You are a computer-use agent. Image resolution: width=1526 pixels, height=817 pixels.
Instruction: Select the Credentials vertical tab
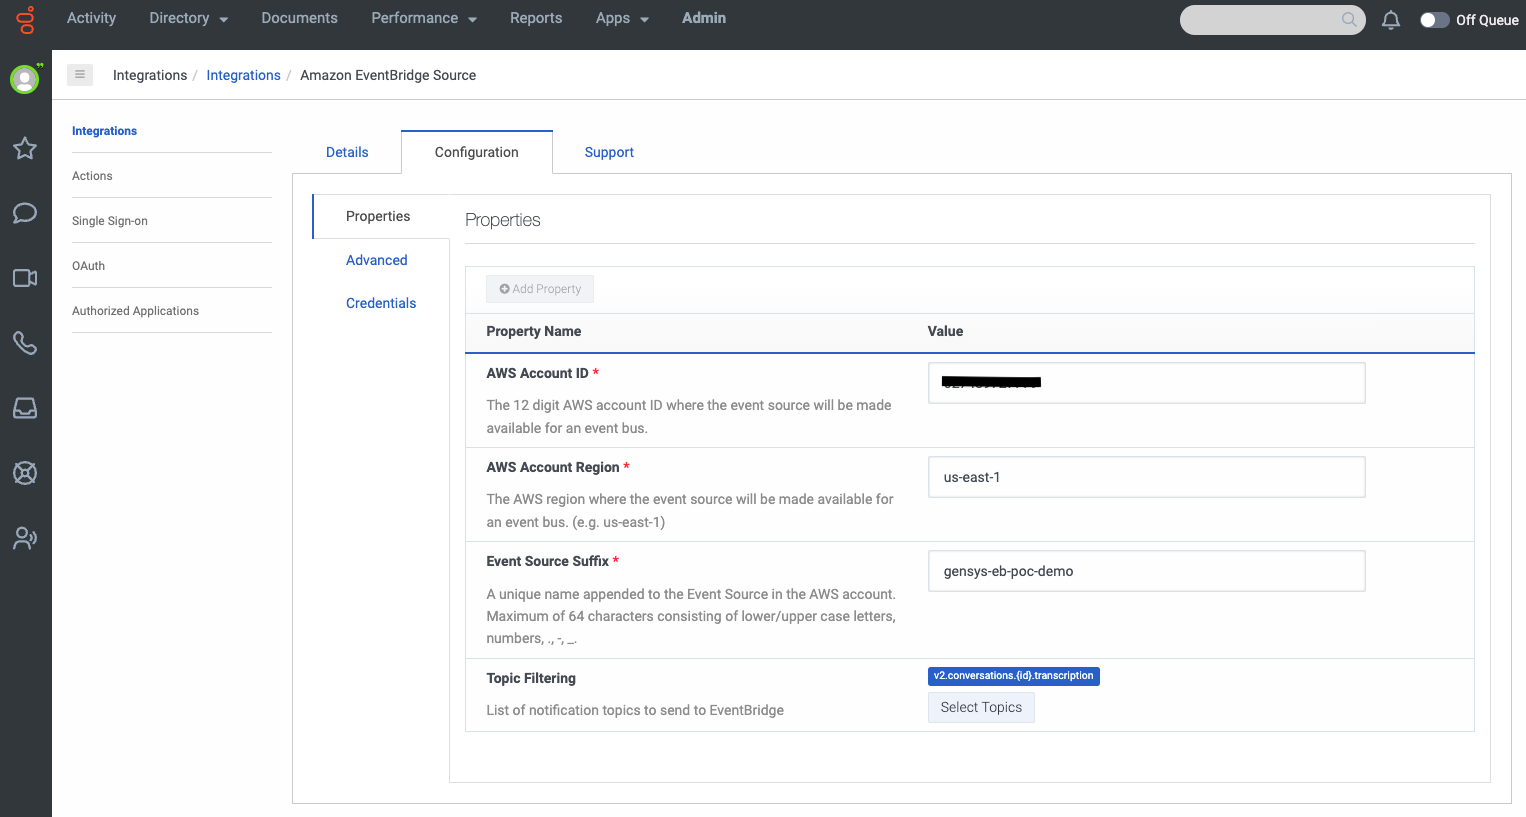point(381,303)
